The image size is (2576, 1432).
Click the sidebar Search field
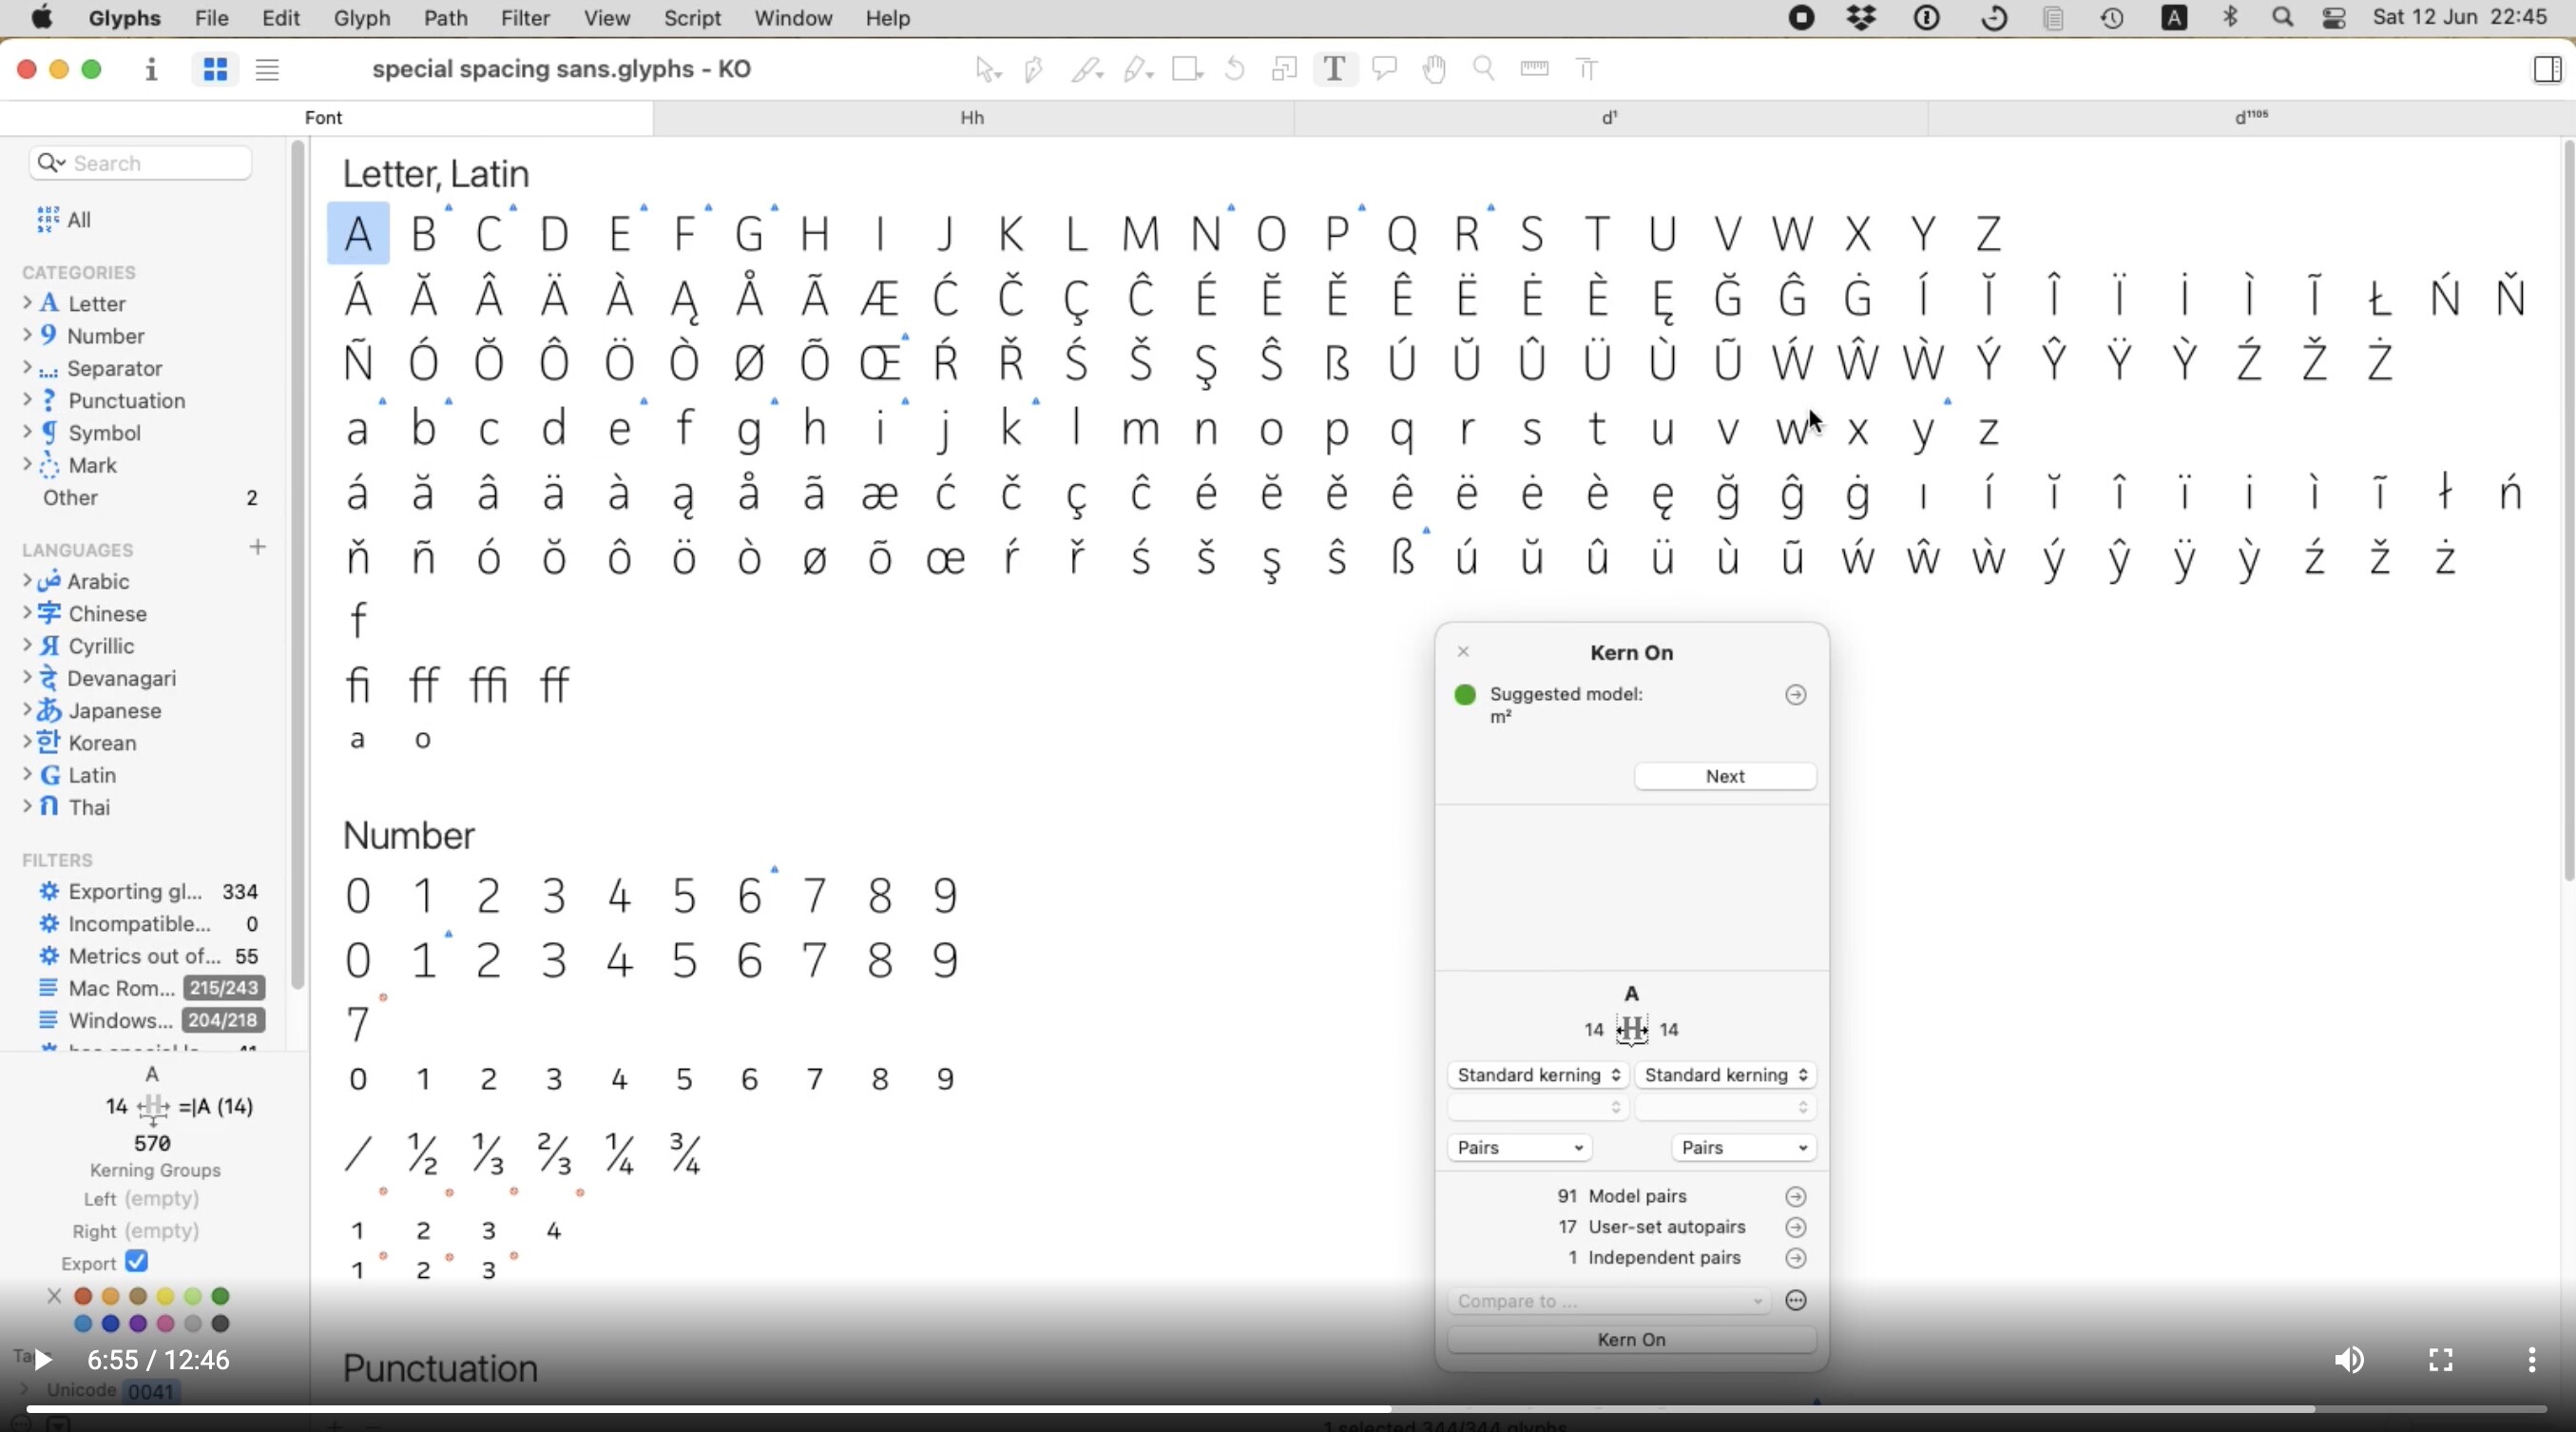(x=141, y=163)
